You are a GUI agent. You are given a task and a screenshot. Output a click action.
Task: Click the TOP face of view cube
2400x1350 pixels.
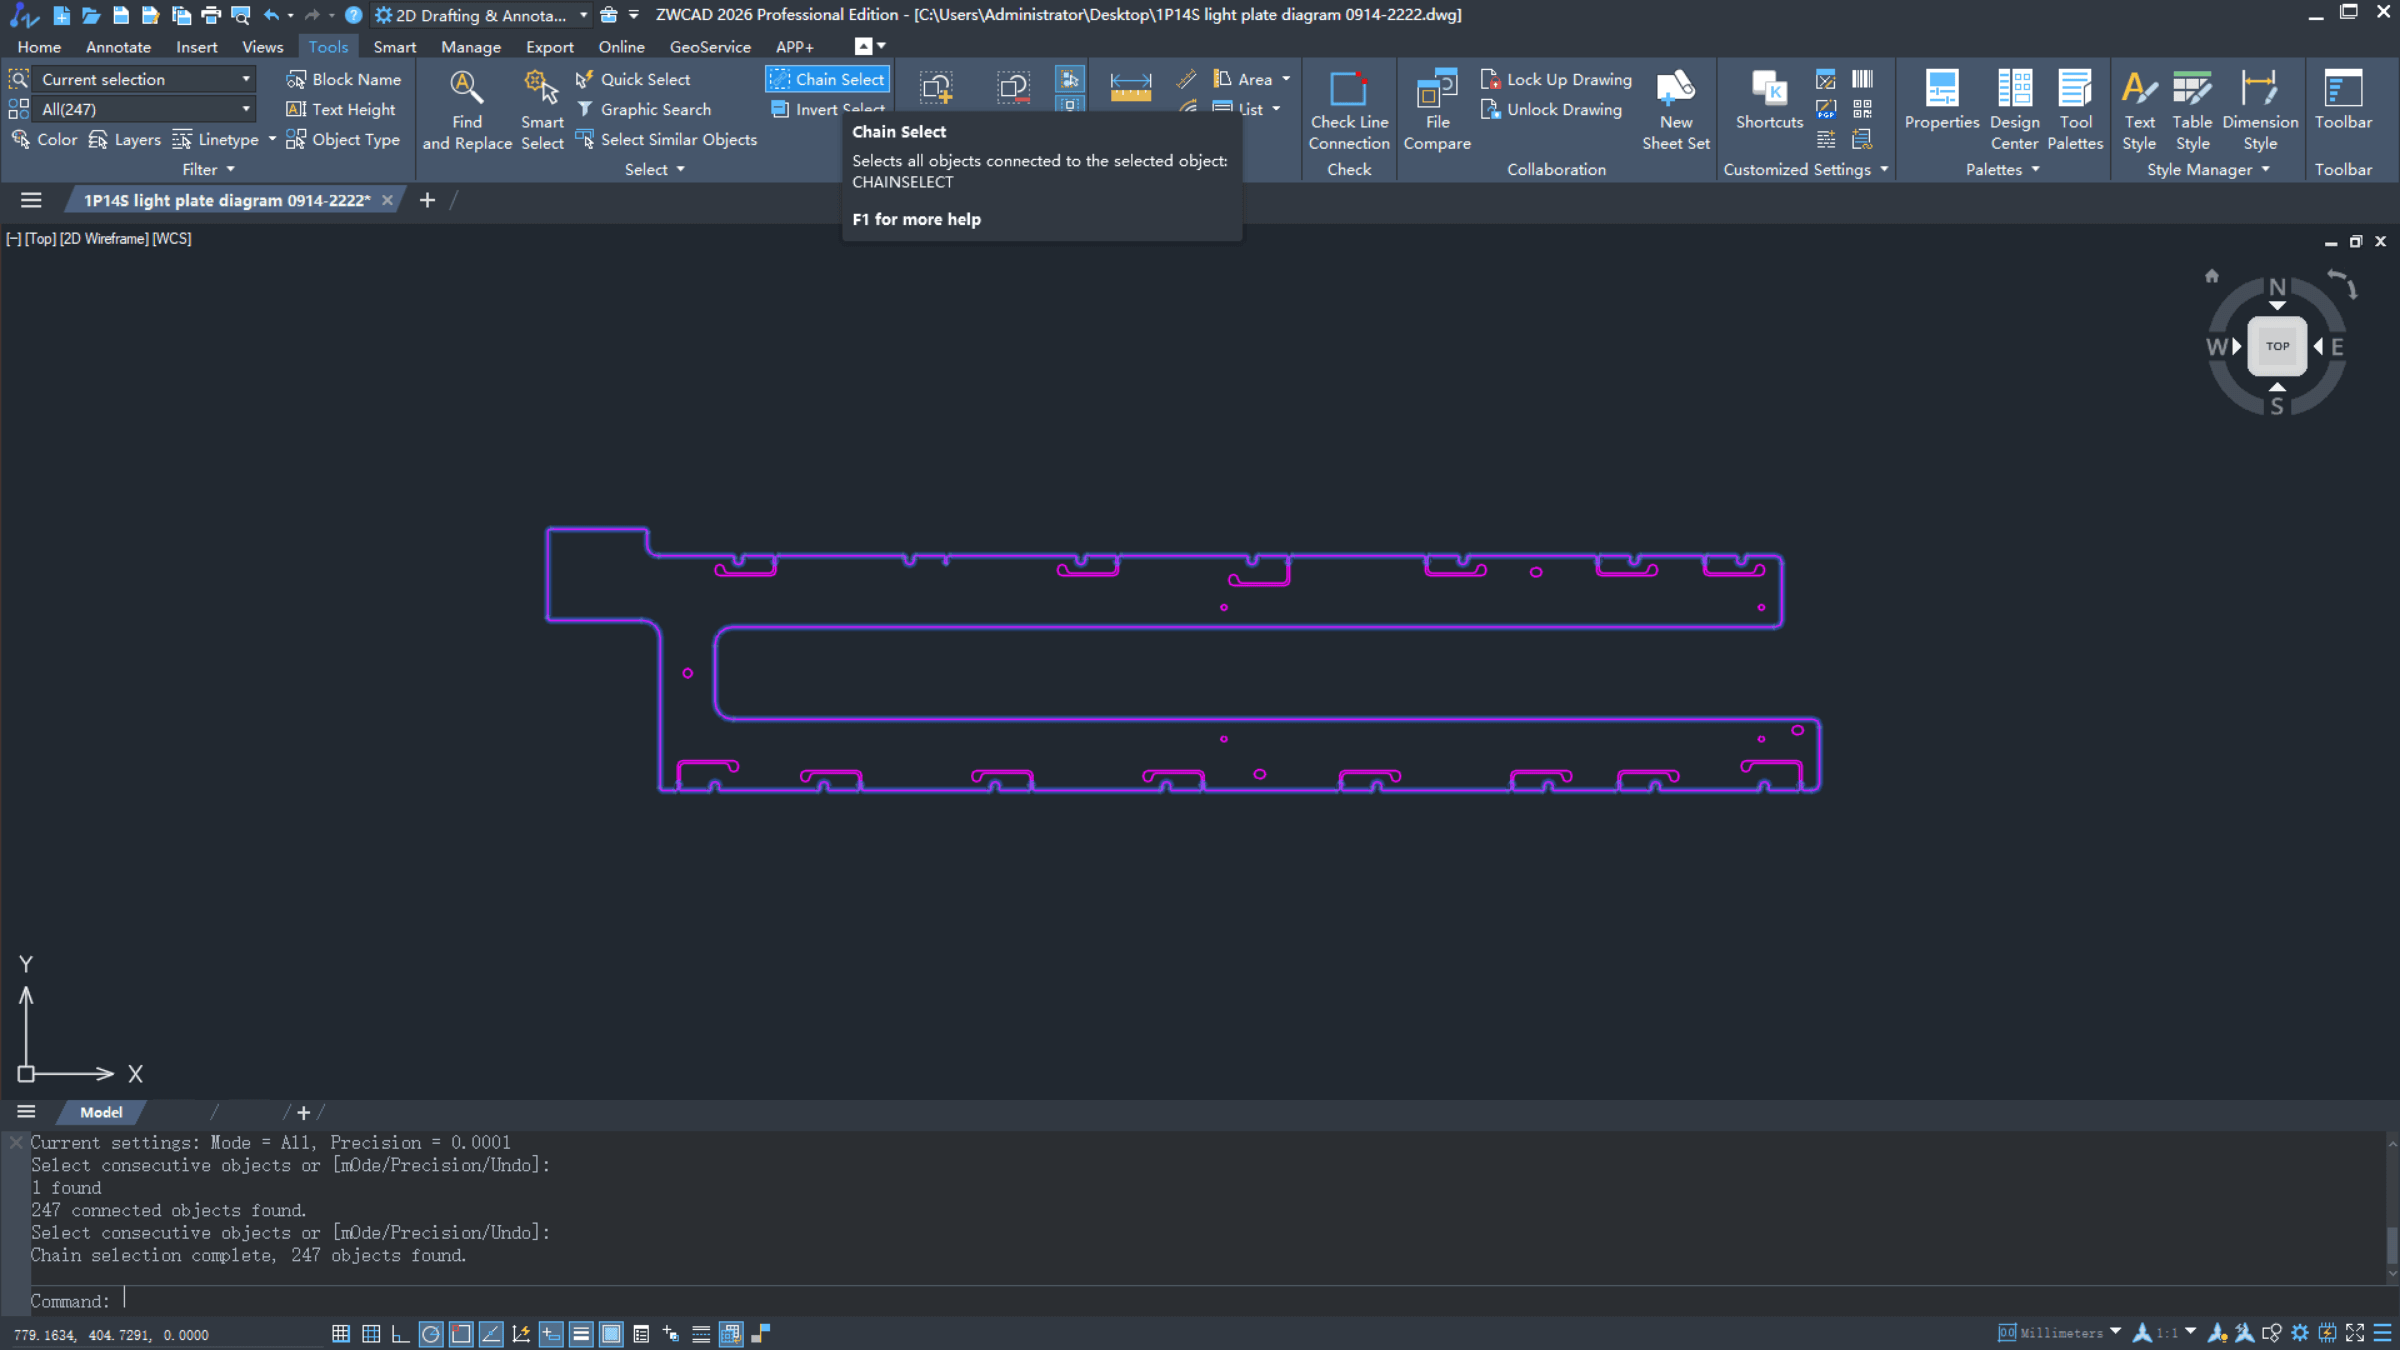[x=2277, y=346]
